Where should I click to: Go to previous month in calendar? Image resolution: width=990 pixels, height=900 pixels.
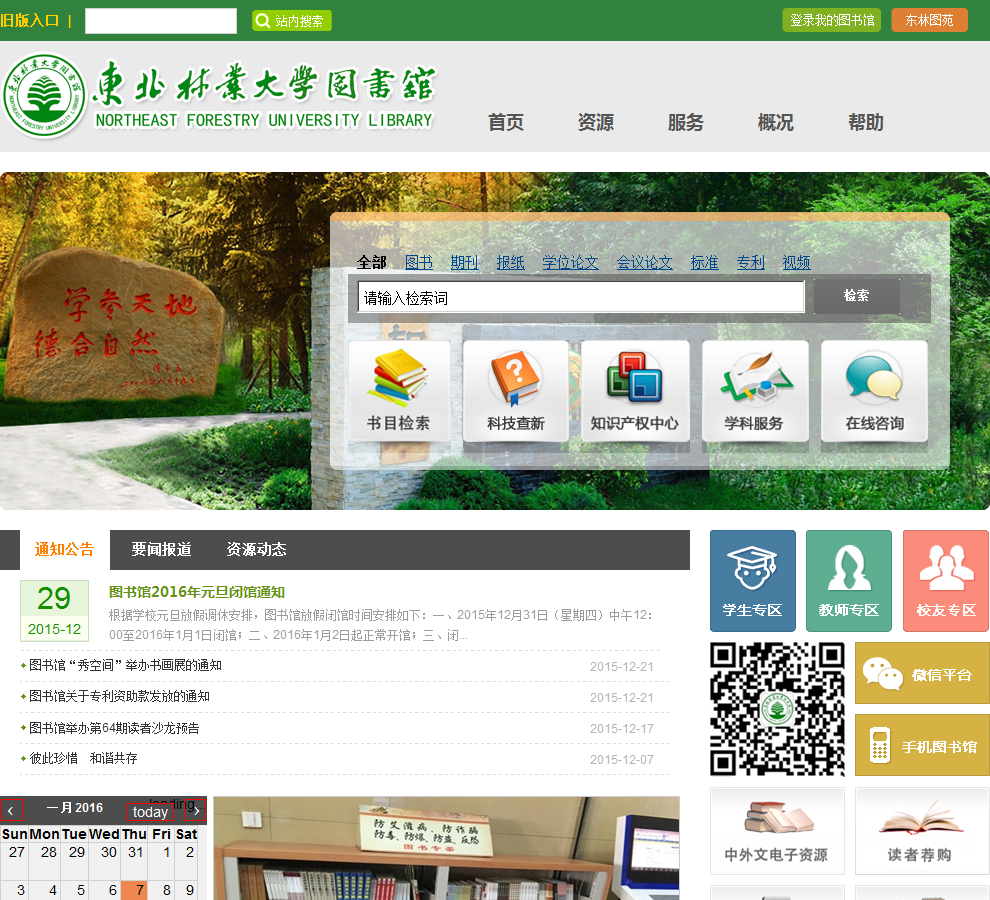click(11, 810)
